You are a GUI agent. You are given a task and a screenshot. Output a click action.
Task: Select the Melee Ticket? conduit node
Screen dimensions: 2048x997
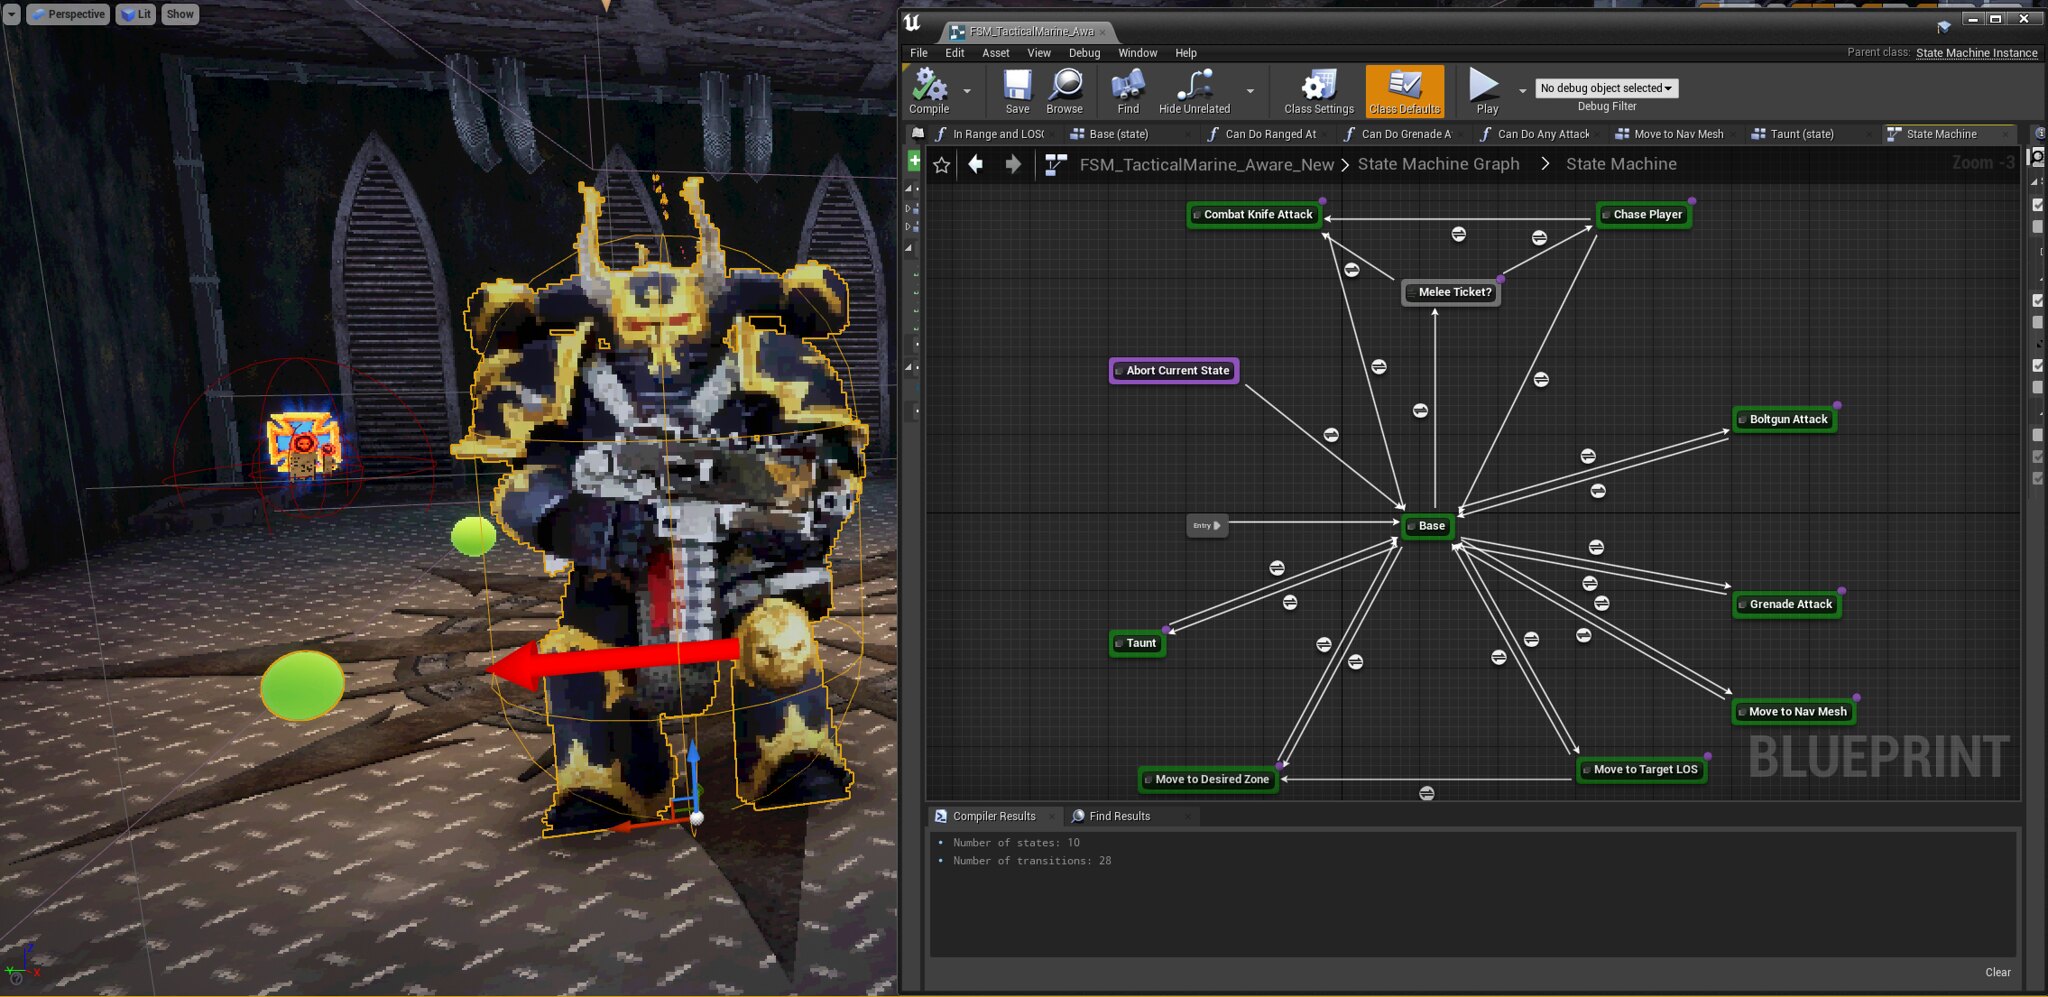pyautogui.click(x=1451, y=292)
